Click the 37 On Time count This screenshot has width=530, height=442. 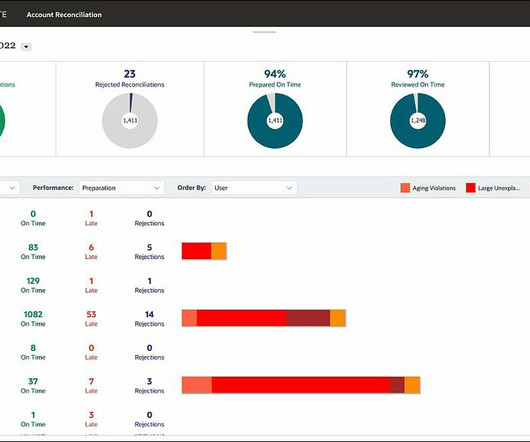pos(33,381)
